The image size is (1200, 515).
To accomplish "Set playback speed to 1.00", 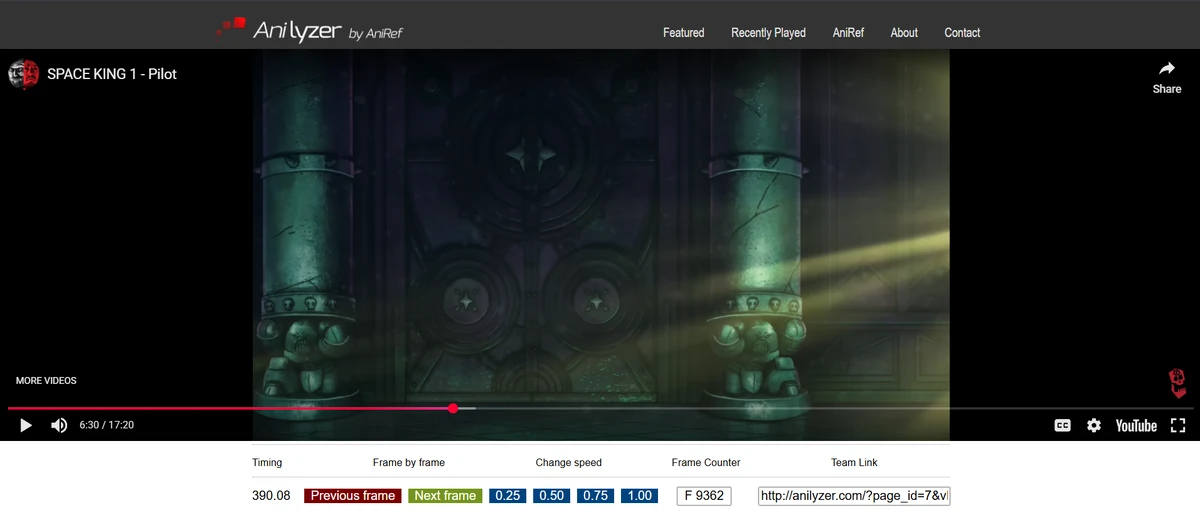I will click(x=640, y=496).
